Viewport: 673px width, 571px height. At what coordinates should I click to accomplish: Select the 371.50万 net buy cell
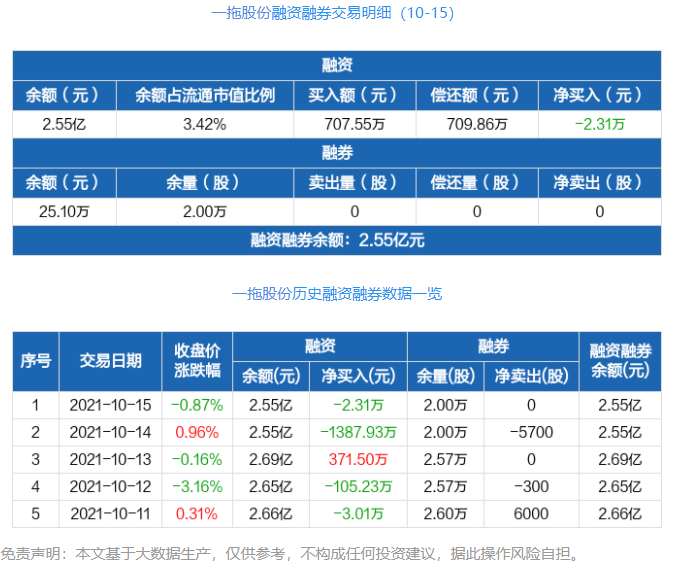tap(358, 460)
